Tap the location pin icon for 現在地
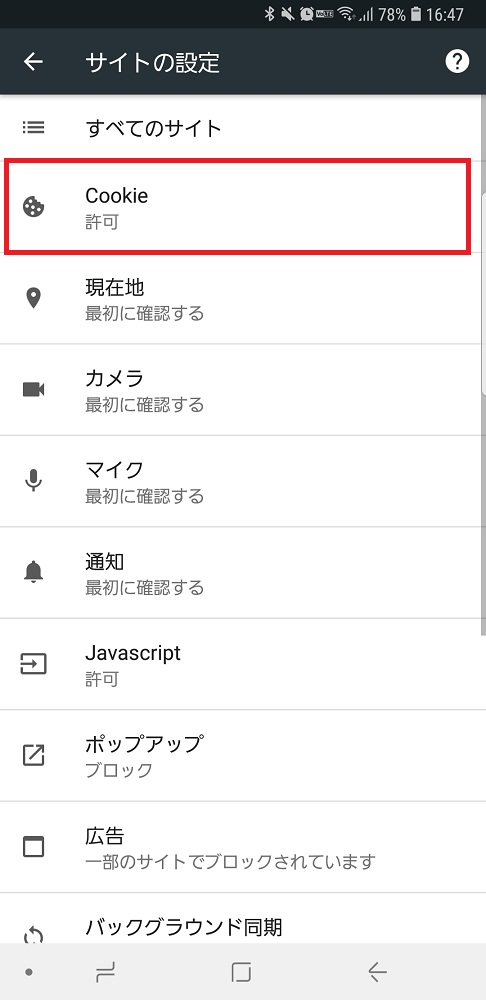 (33, 298)
